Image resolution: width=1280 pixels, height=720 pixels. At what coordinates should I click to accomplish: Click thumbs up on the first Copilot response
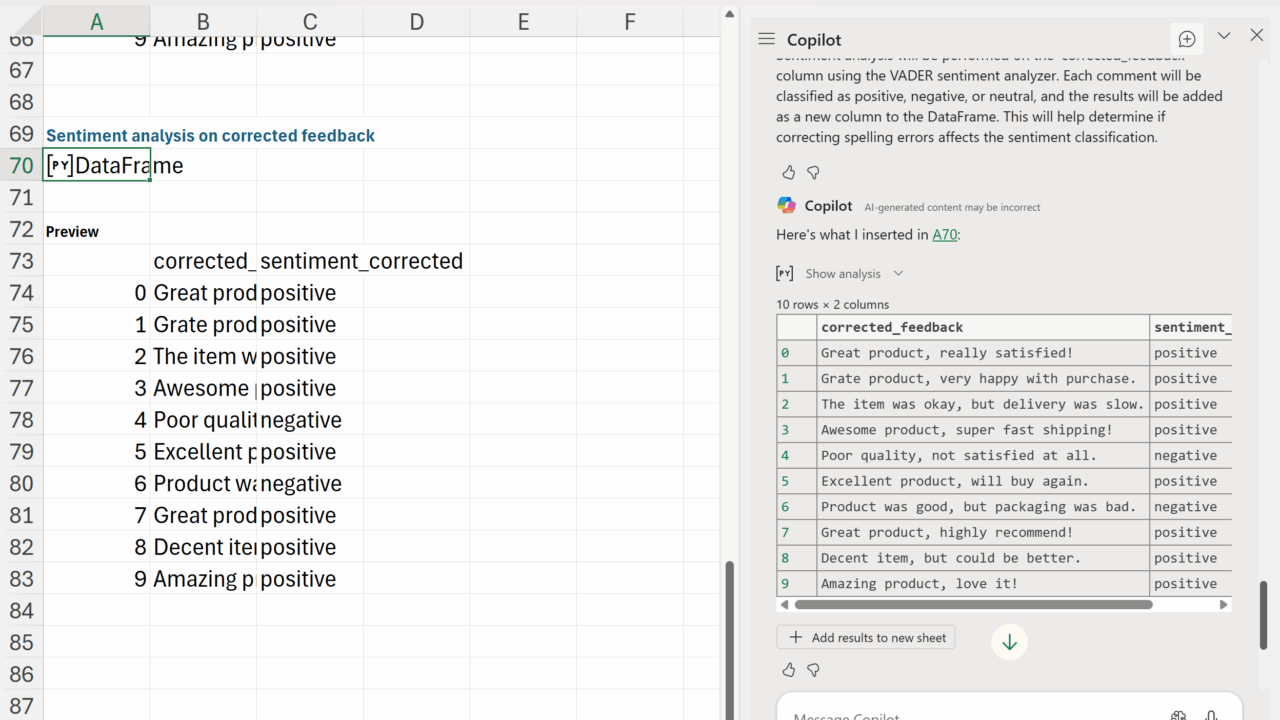(x=789, y=172)
